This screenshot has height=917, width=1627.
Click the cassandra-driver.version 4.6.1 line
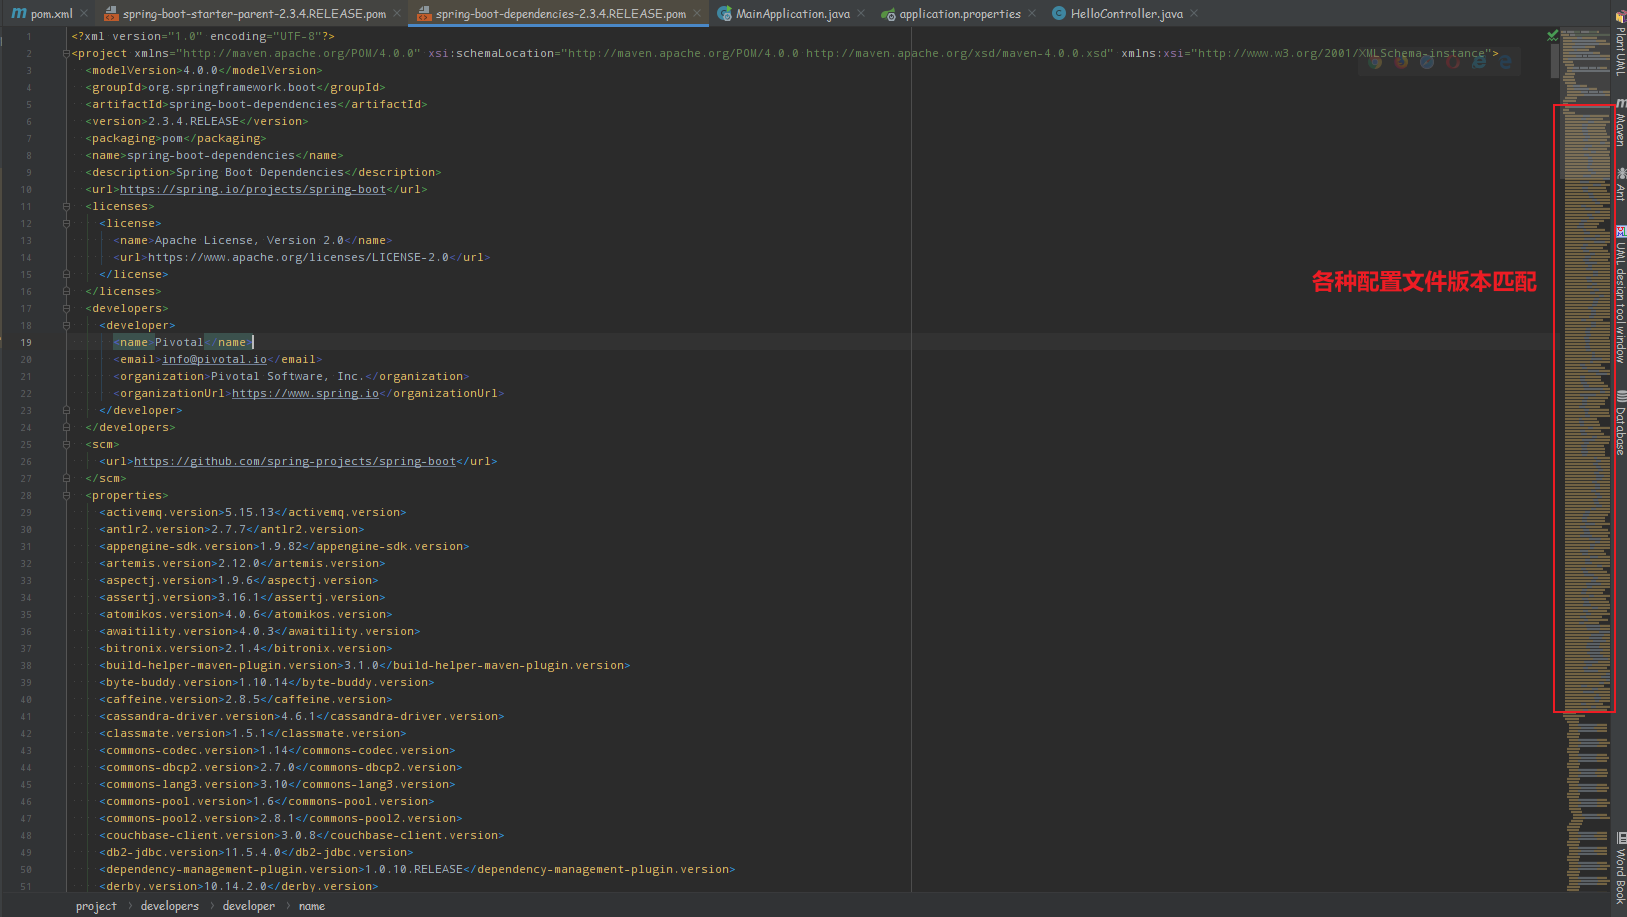301,716
